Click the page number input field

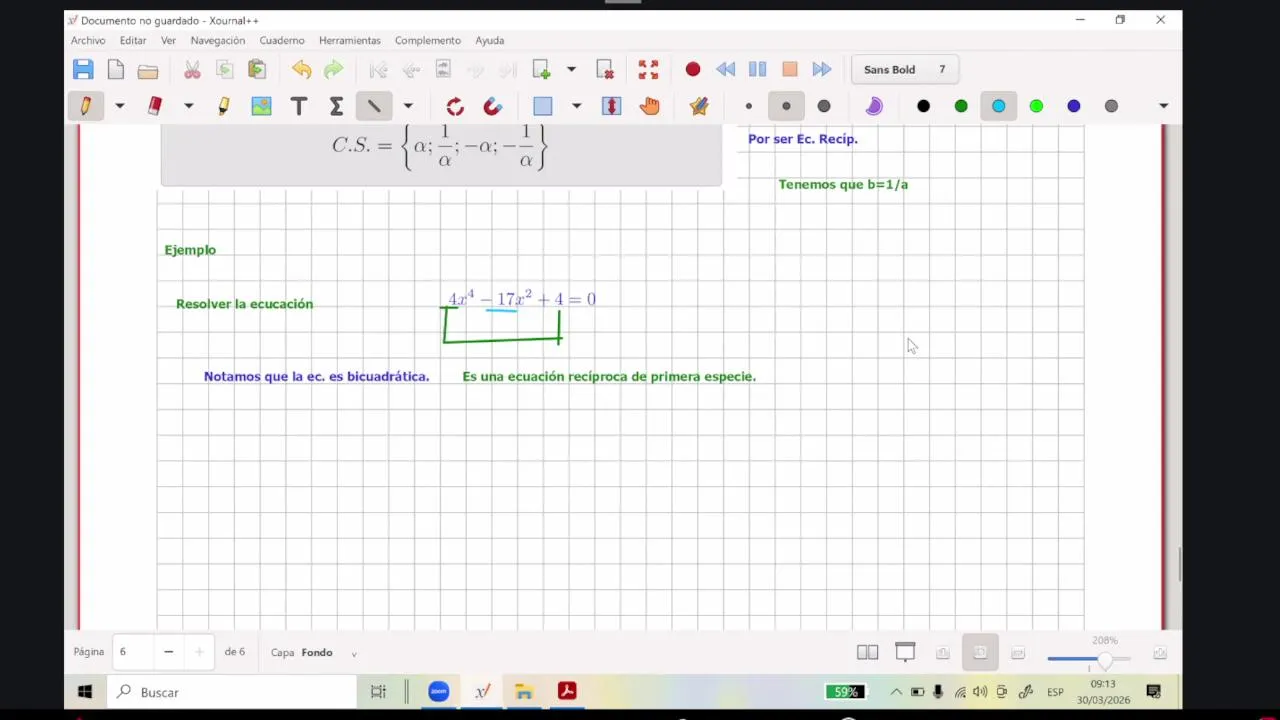pyautogui.click(x=134, y=652)
